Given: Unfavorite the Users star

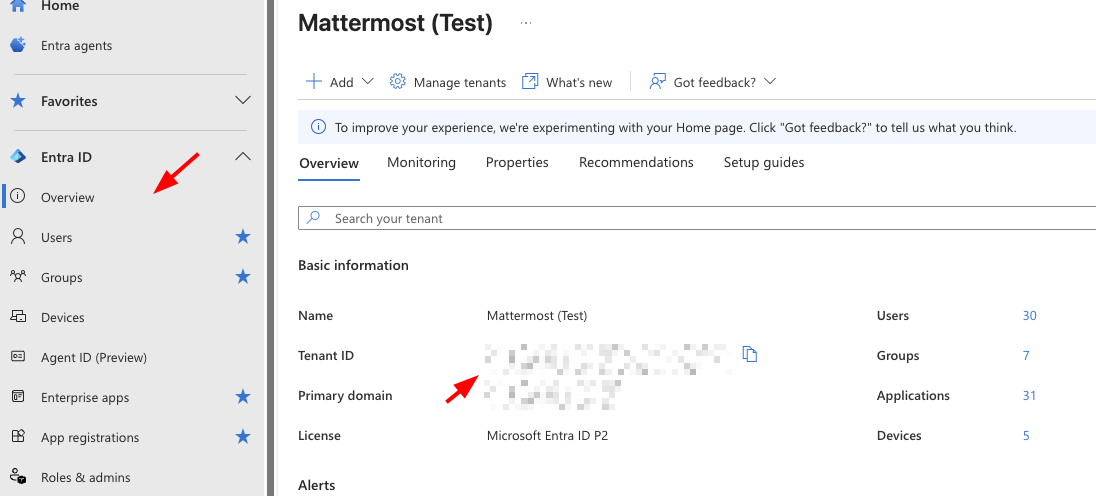Looking at the screenshot, I should click(242, 237).
